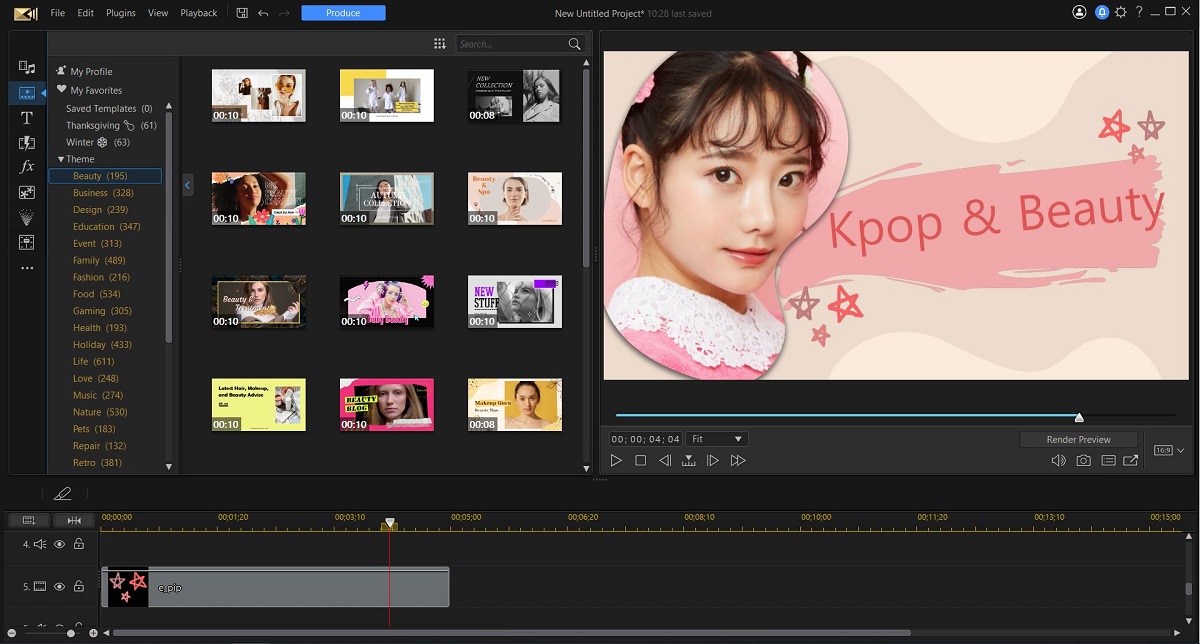
Task: Click the add tracks button in timeline
Action: tap(29, 520)
